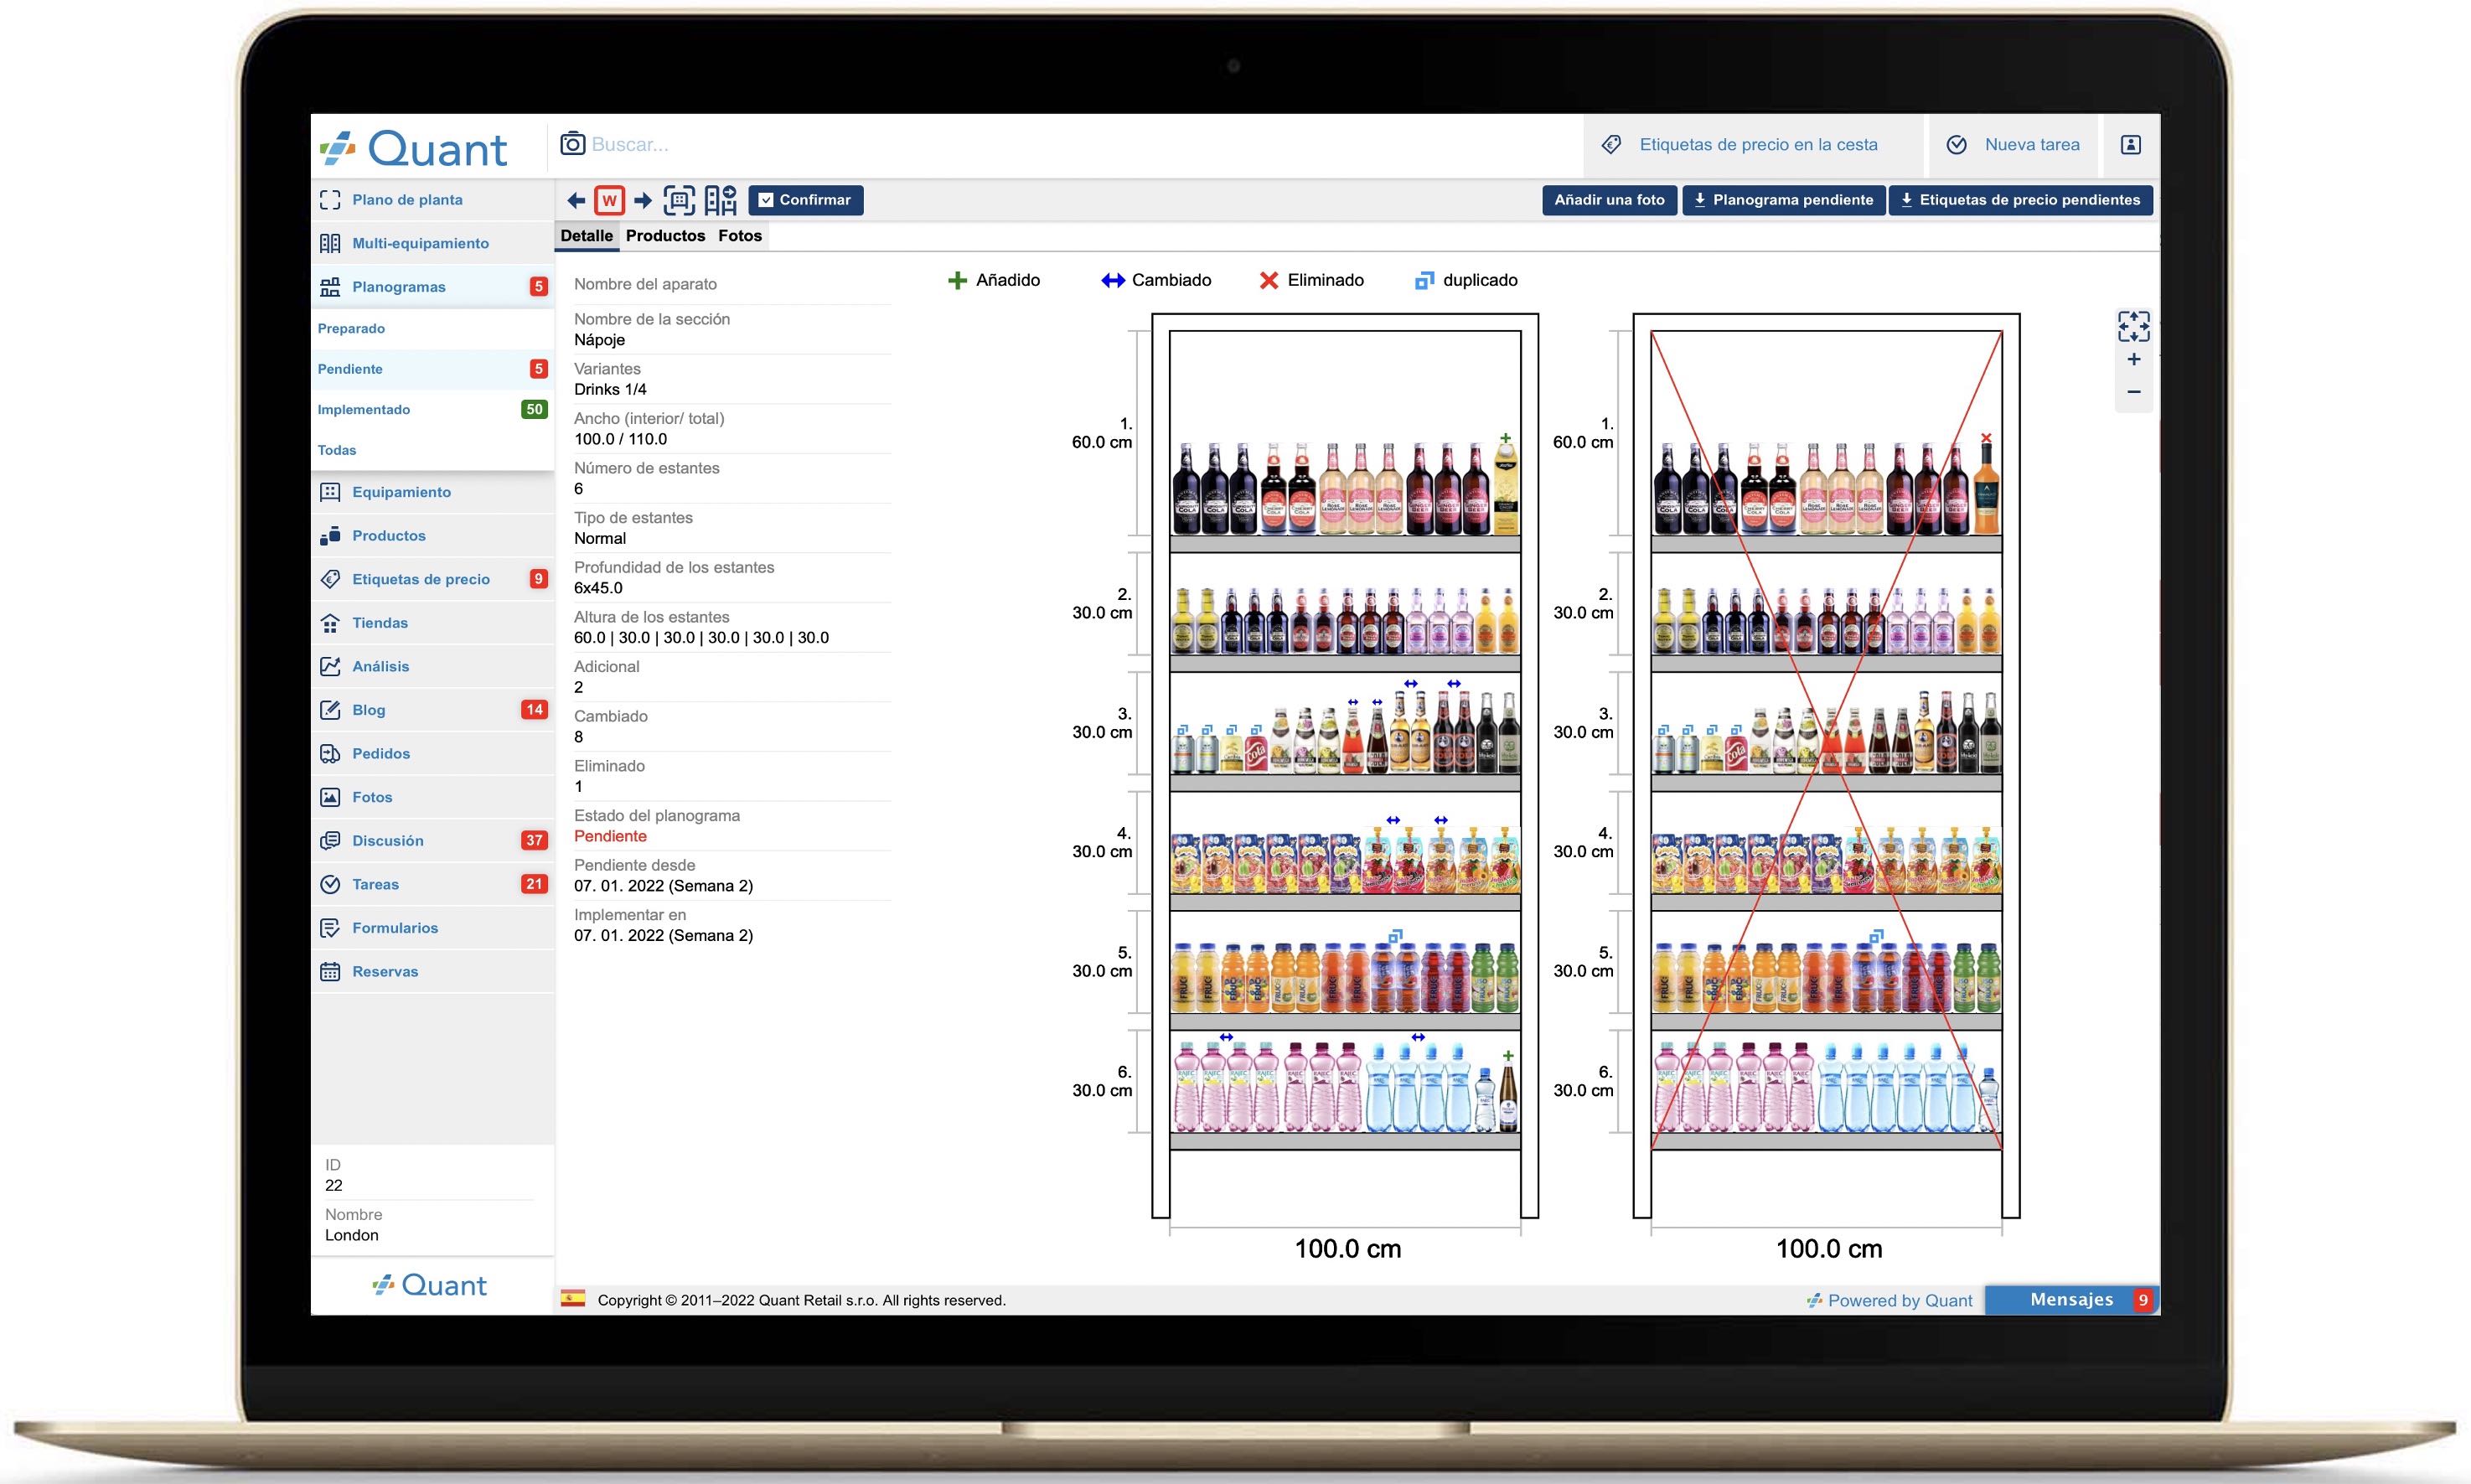Select the Plano de planta icon
This screenshot has height=1484, width=2471.
click(330, 199)
